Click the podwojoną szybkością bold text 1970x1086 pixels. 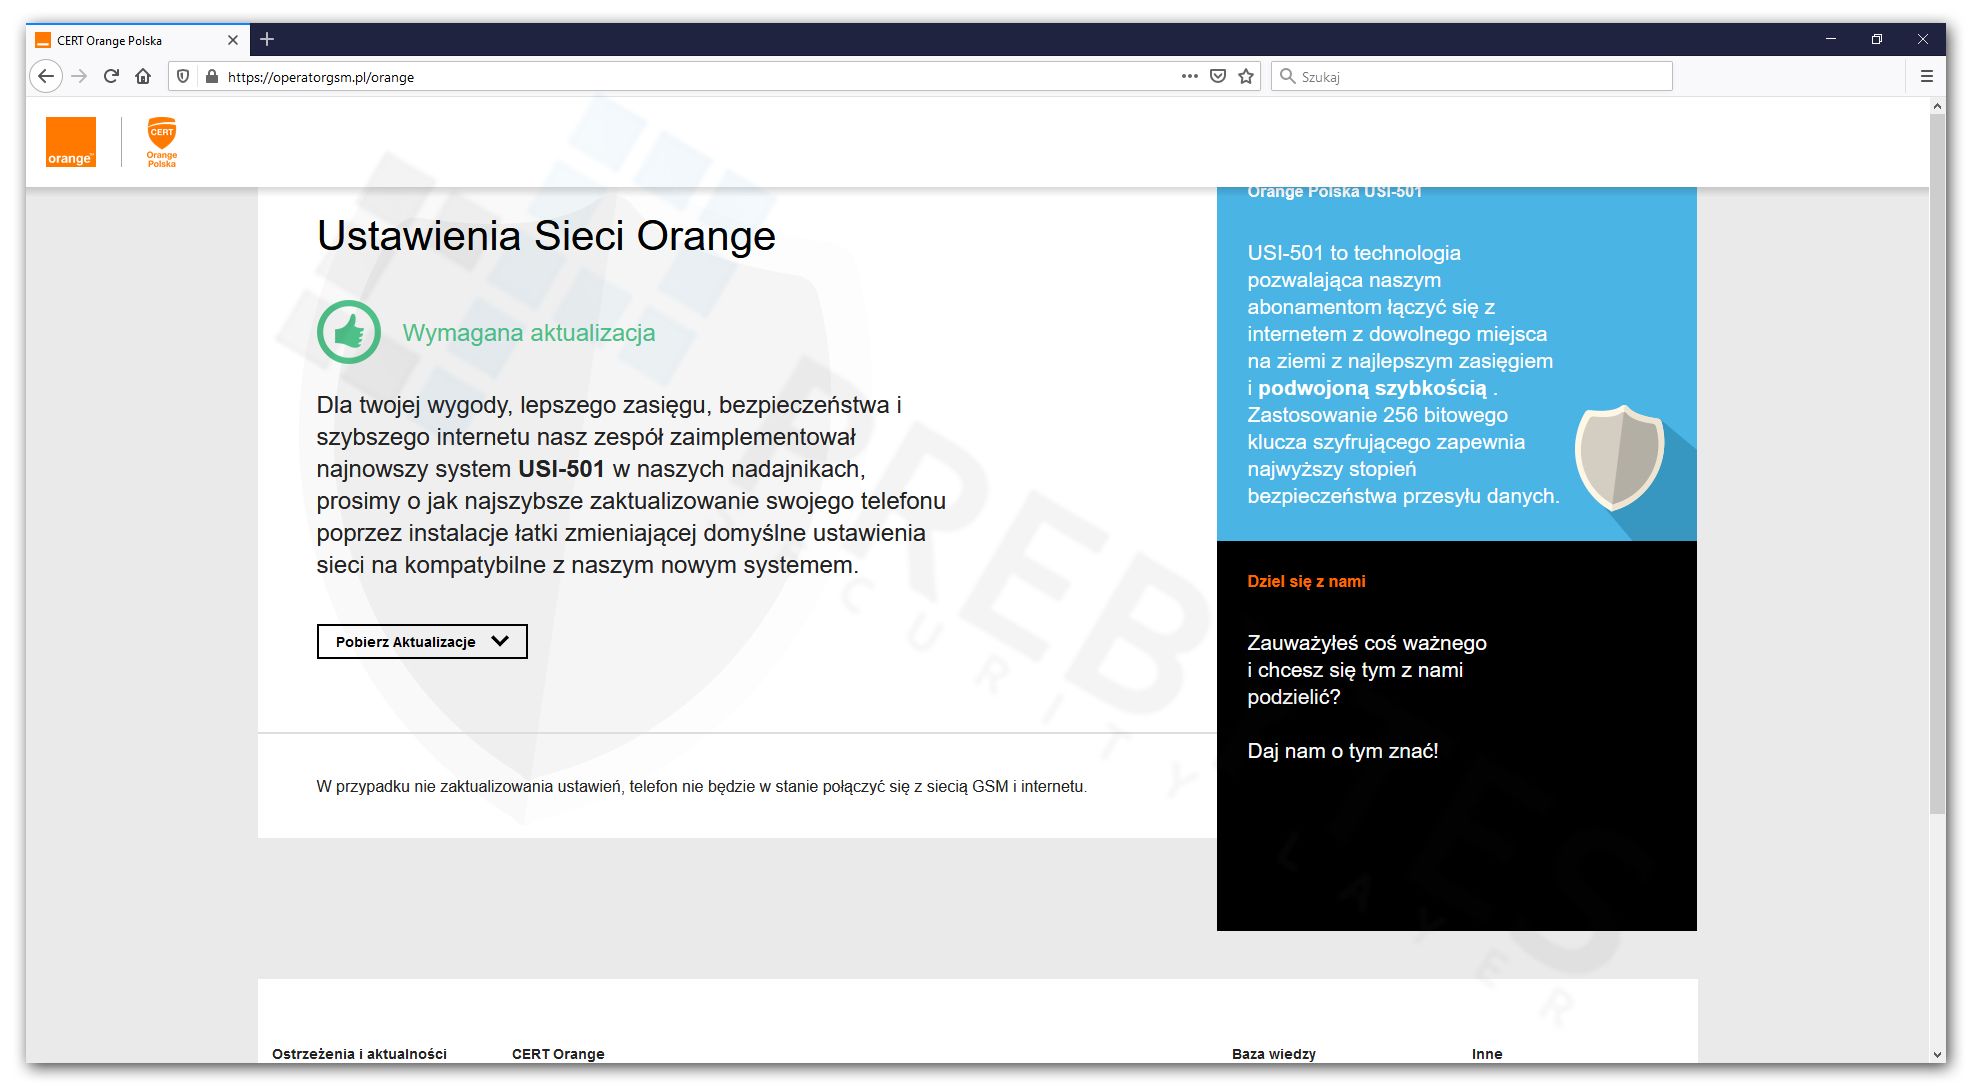coord(1372,388)
